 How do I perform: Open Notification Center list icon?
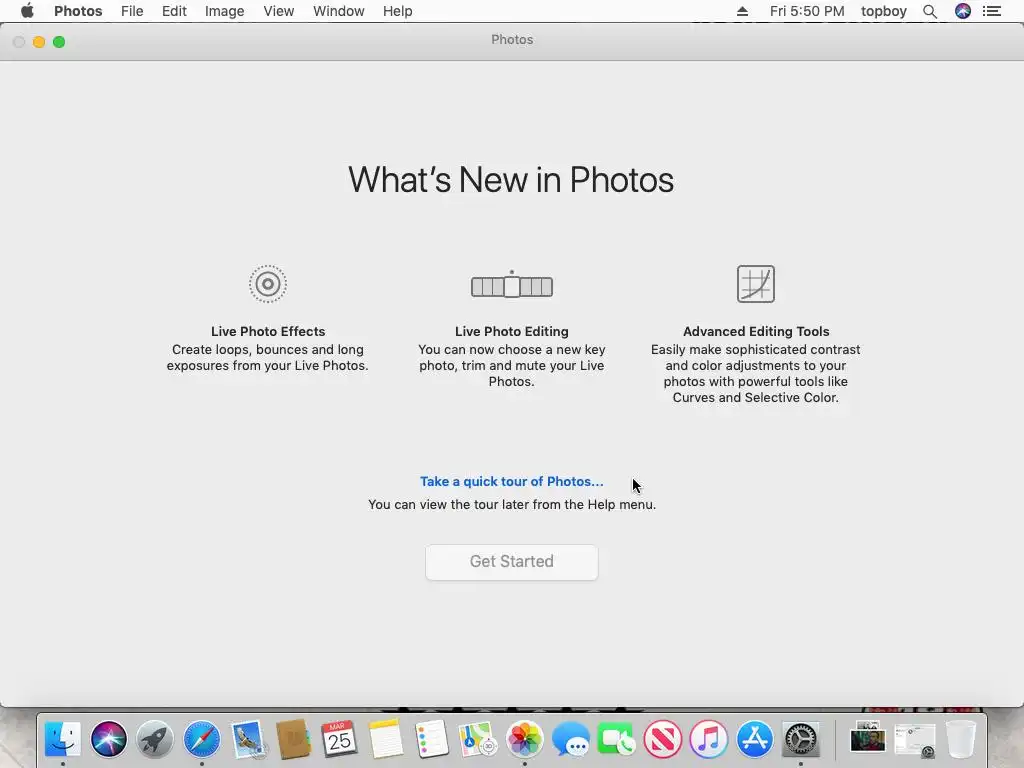992,11
